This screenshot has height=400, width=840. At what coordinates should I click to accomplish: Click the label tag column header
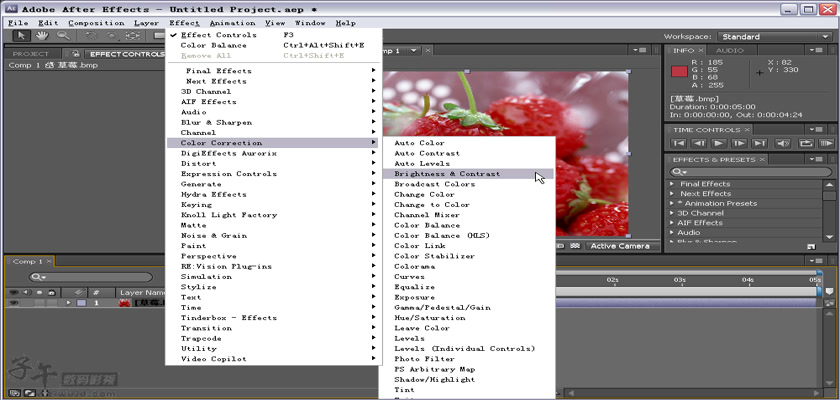pos(79,293)
